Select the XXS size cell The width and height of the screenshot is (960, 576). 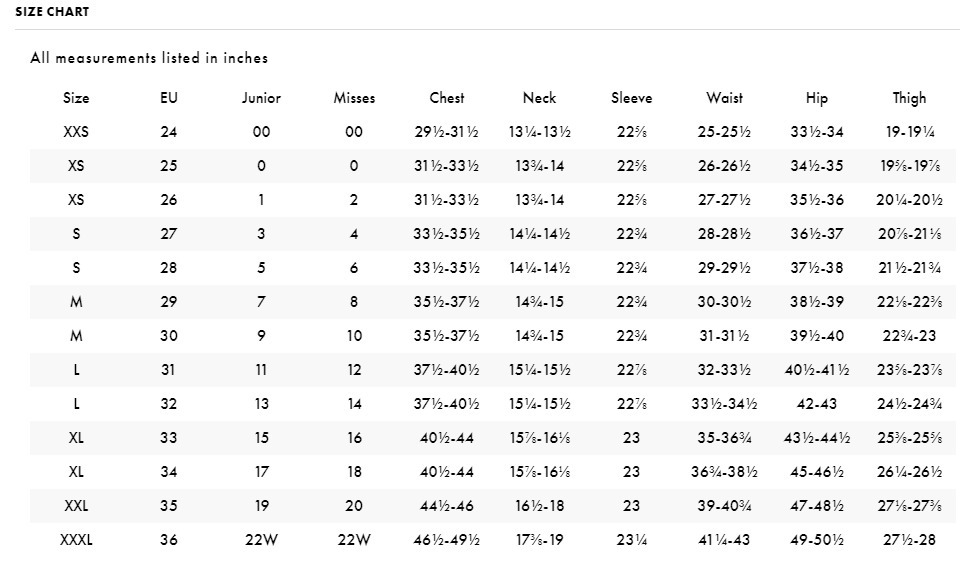pos(76,131)
